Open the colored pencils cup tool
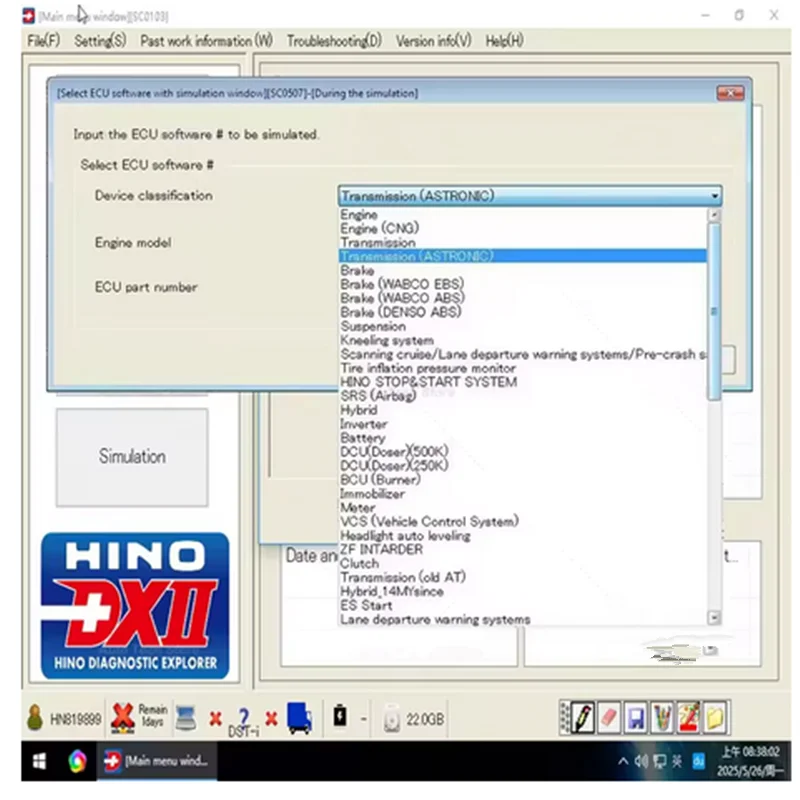The image size is (800, 800). pyautogui.click(x=662, y=718)
